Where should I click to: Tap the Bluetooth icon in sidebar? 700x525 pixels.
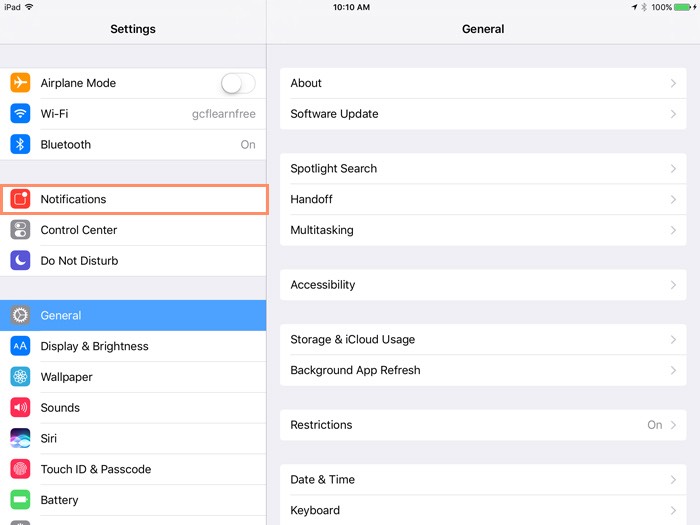pos(20,145)
